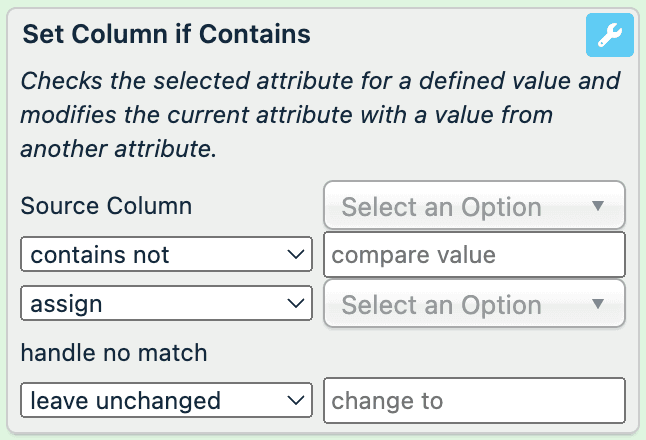
Task: Open the 'leave unchanged' dropdown
Action: pyautogui.click(x=165, y=401)
